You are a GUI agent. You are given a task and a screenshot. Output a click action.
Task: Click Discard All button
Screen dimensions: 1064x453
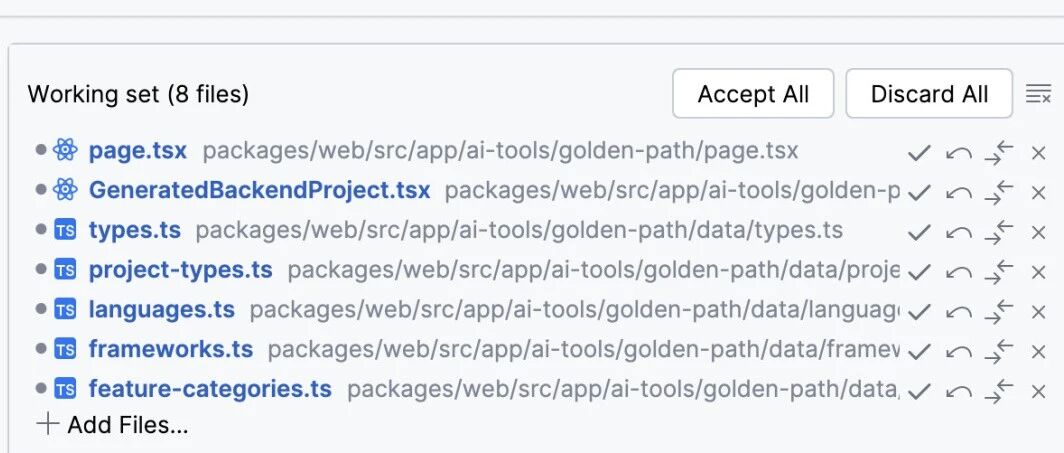click(x=929, y=94)
